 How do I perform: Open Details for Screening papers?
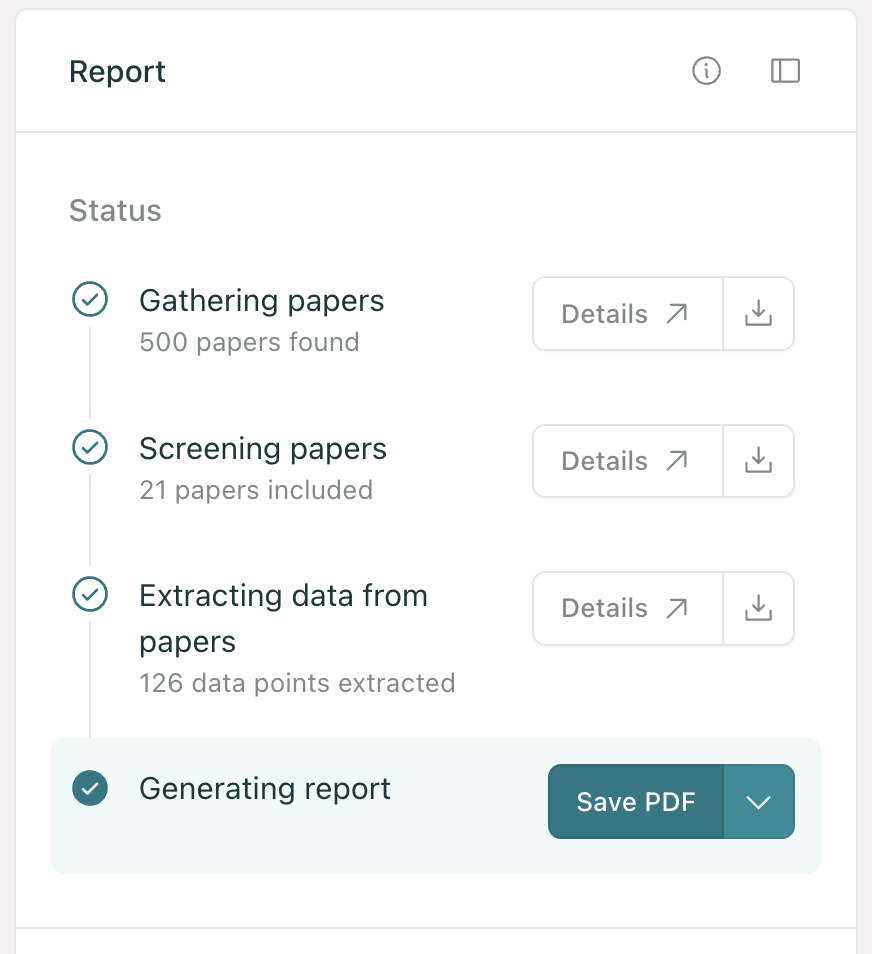[x=628, y=461]
